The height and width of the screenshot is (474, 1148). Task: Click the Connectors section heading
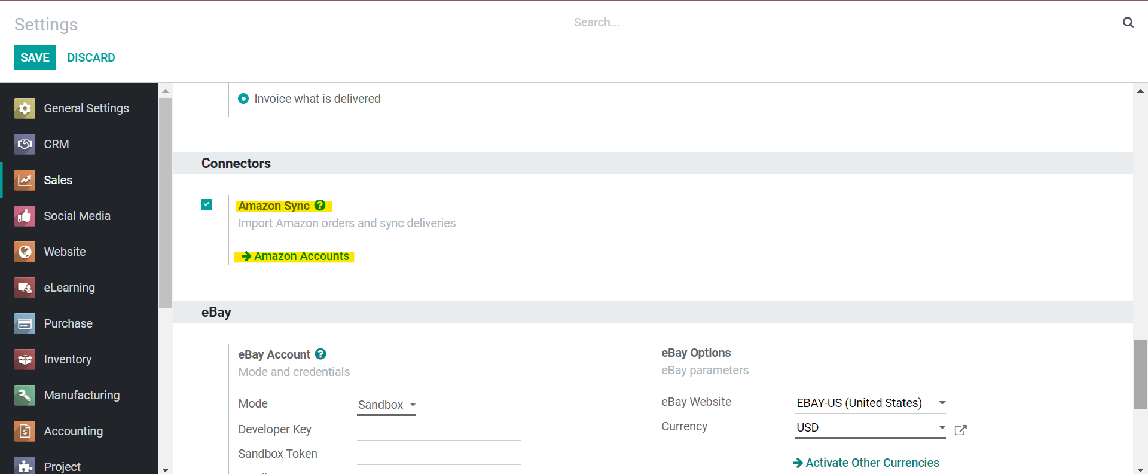pyautogui.click(x=236, y=163)
